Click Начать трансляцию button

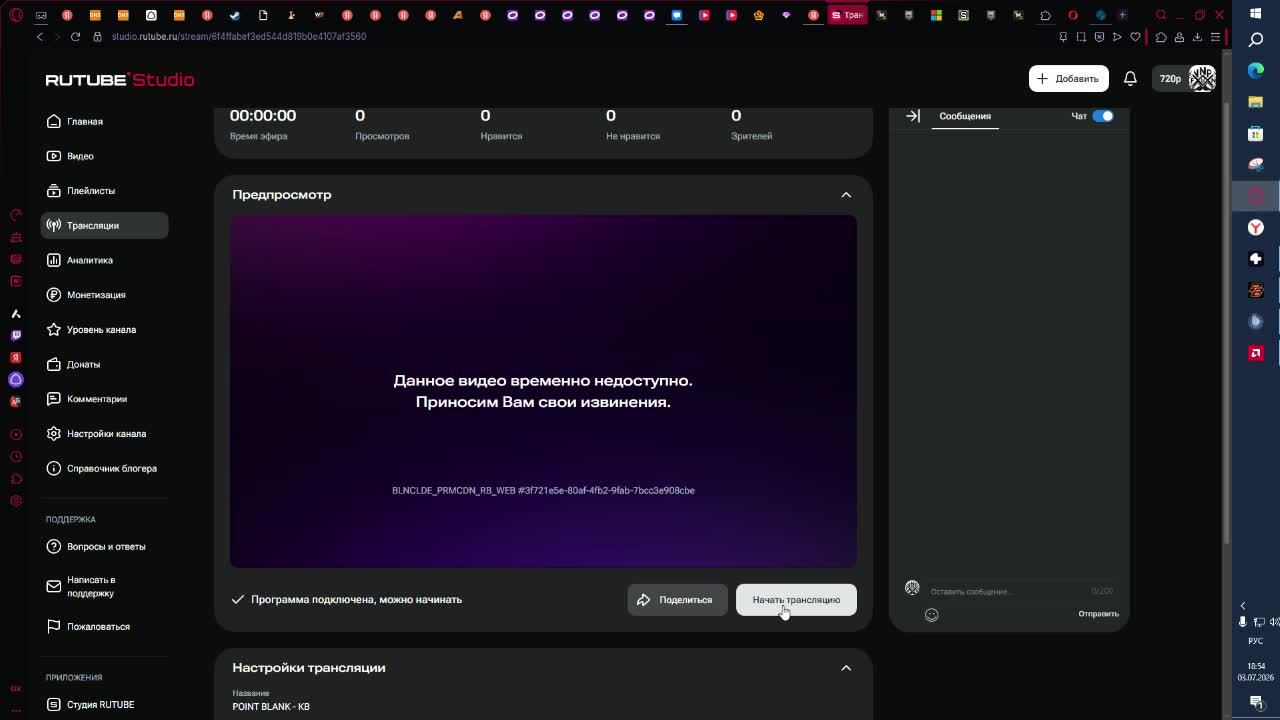(796, 600)
